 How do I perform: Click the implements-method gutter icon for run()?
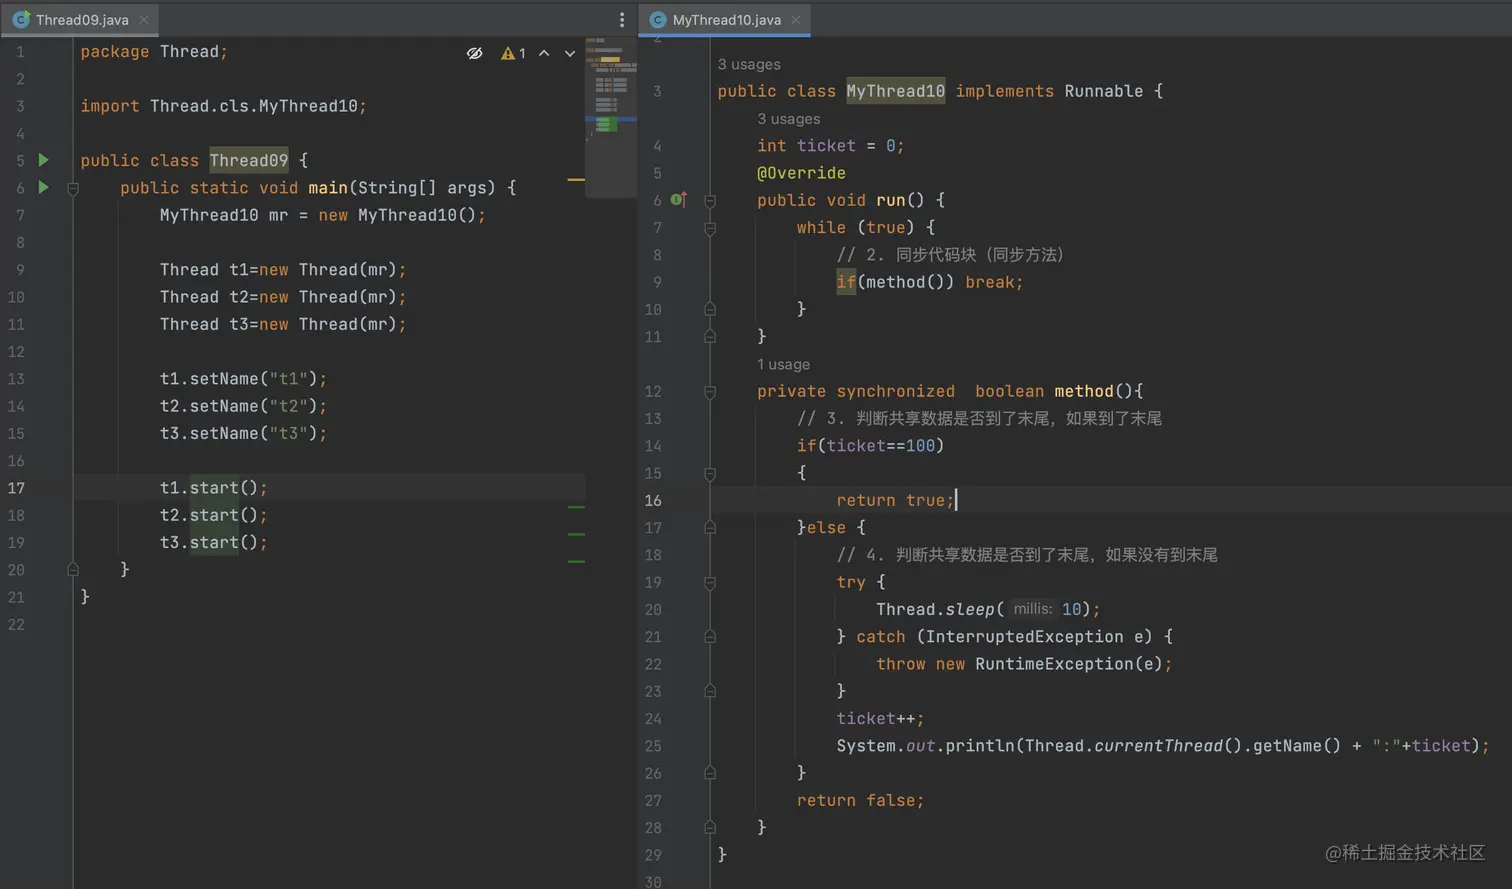(x=678, y=200)
